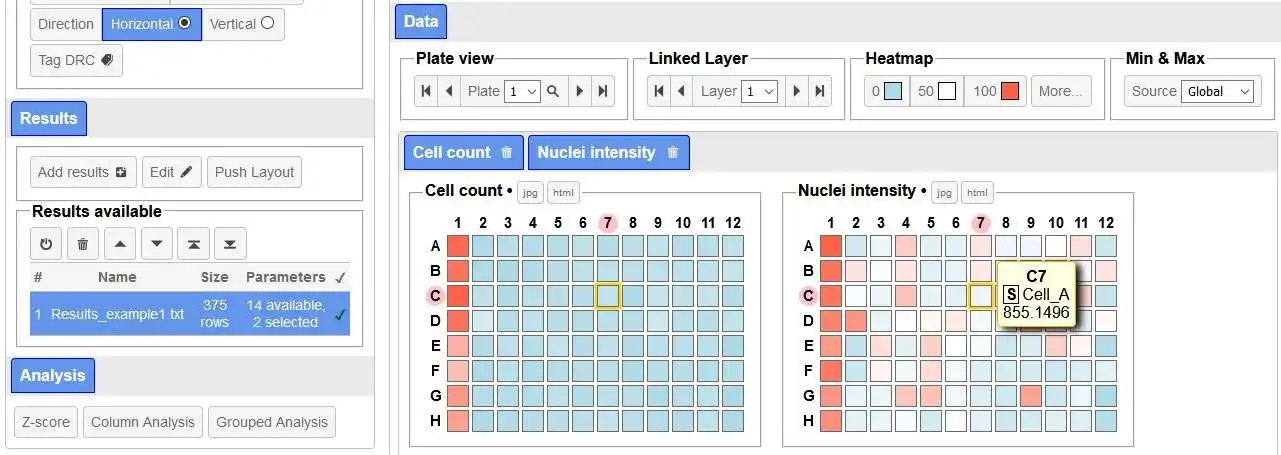
Task: Open the Cell count tab
Action: point(451,153)
